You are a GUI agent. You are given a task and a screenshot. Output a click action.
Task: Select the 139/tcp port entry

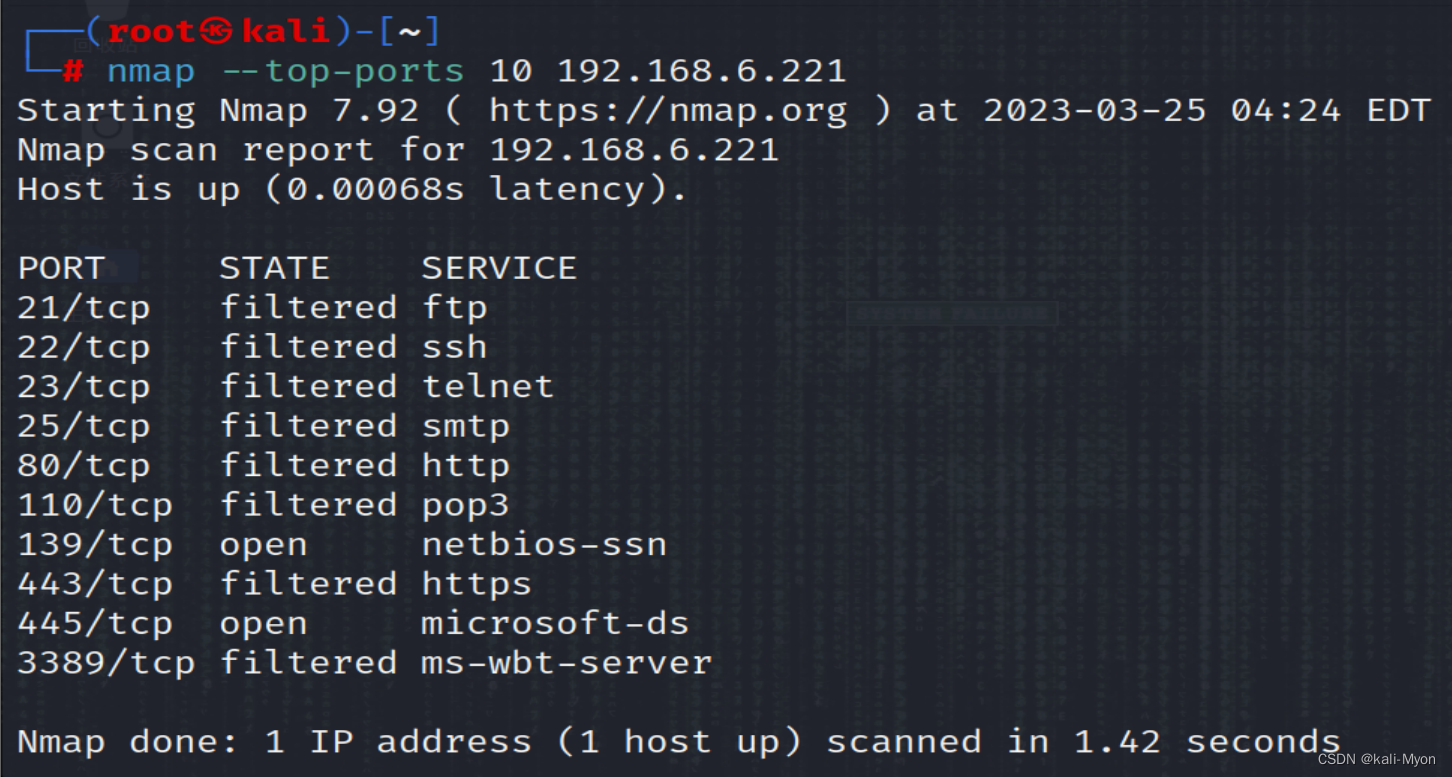tap(95, 545)
